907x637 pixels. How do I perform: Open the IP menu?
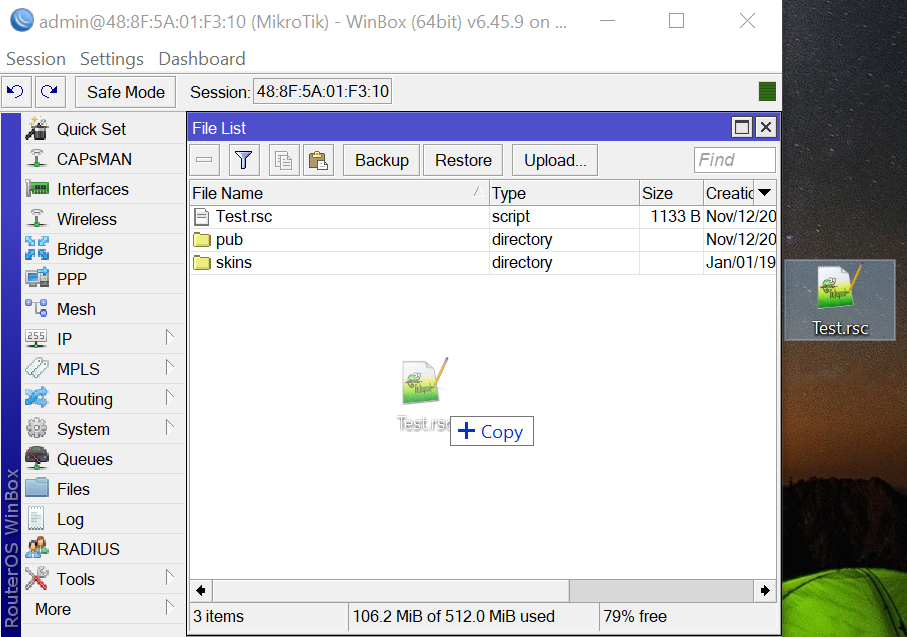click(104, 339)
